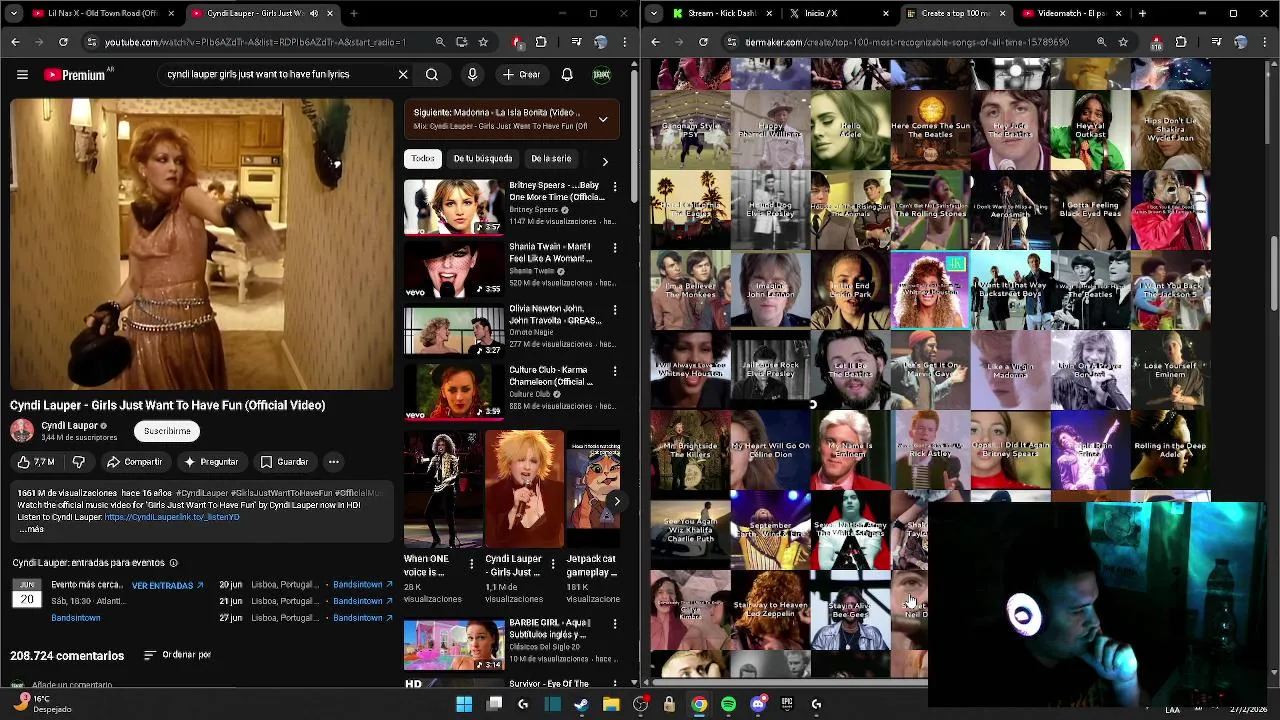Viewport: 1280px width, 720px height.
Task: Open the YouTube account avatar menu
Action: [x=601, y=75]
